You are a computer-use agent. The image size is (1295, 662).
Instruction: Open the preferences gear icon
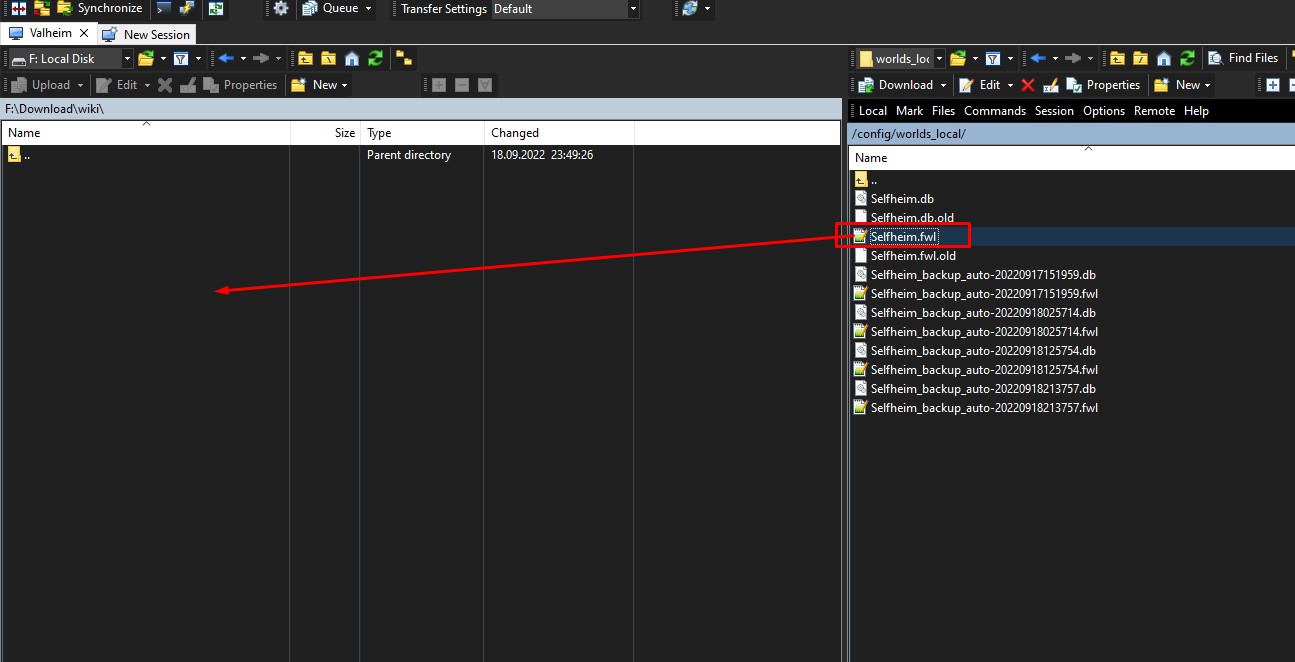(281, 9)
